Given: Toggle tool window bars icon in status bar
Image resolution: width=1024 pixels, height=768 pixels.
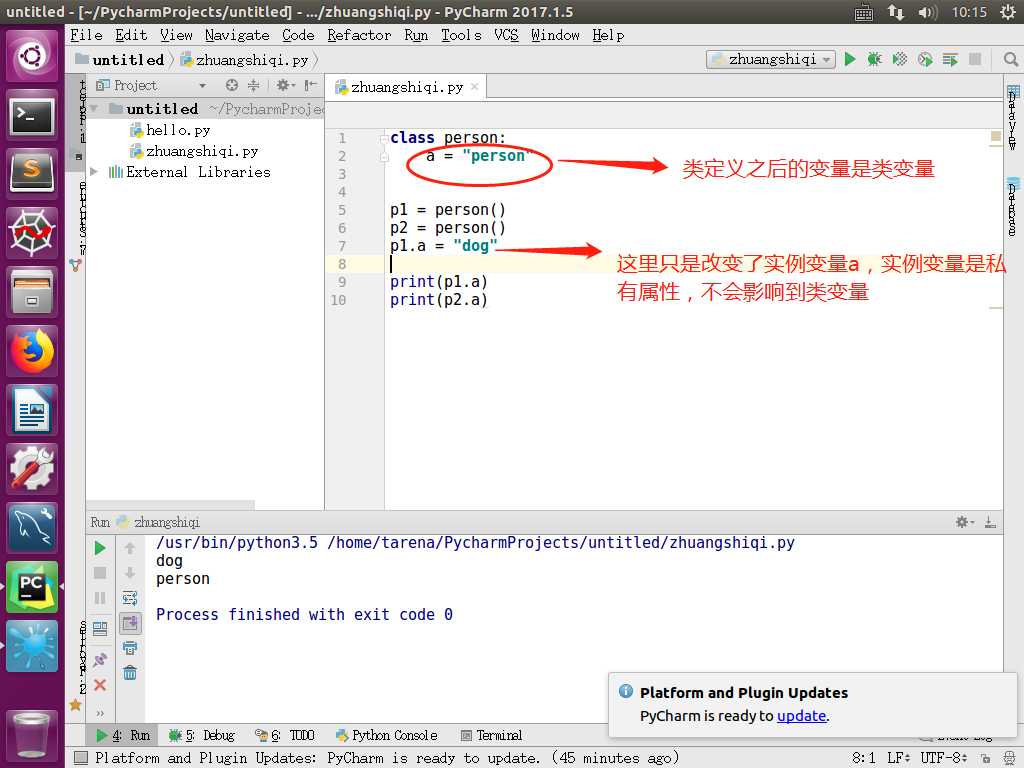Looking at the screenshot, I should pyautogui.click(x=80, y=758).
